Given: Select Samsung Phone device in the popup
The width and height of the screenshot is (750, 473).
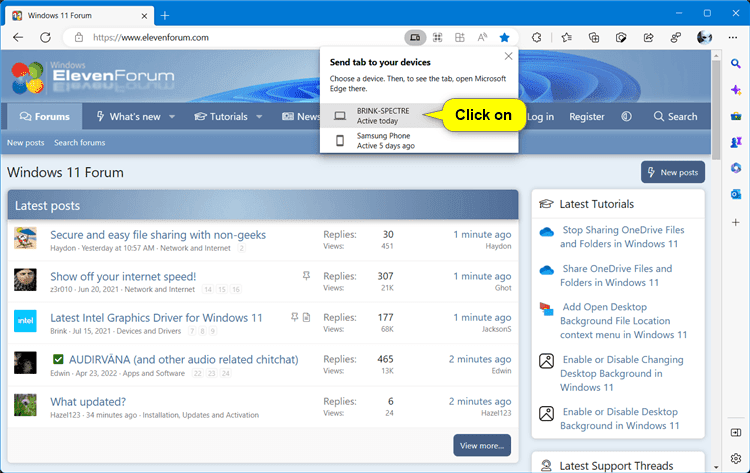Looking at the screenshot, I should tap(419, 141).
